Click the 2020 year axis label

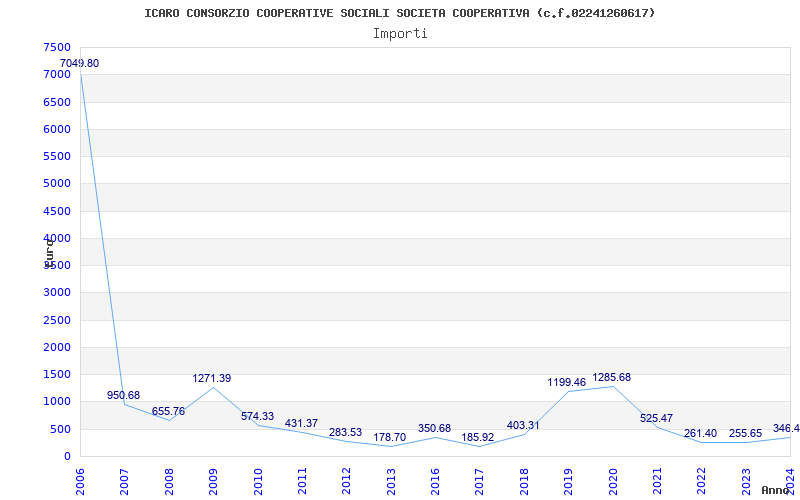tap(613, 480)
